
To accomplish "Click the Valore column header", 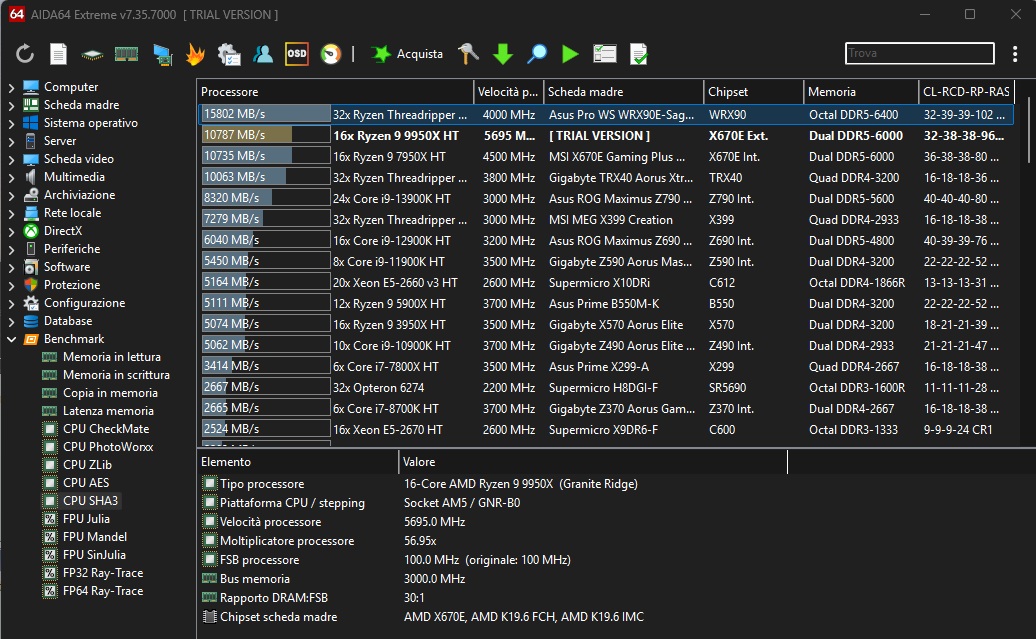I will pyautogui.click(x=593, y=462).
